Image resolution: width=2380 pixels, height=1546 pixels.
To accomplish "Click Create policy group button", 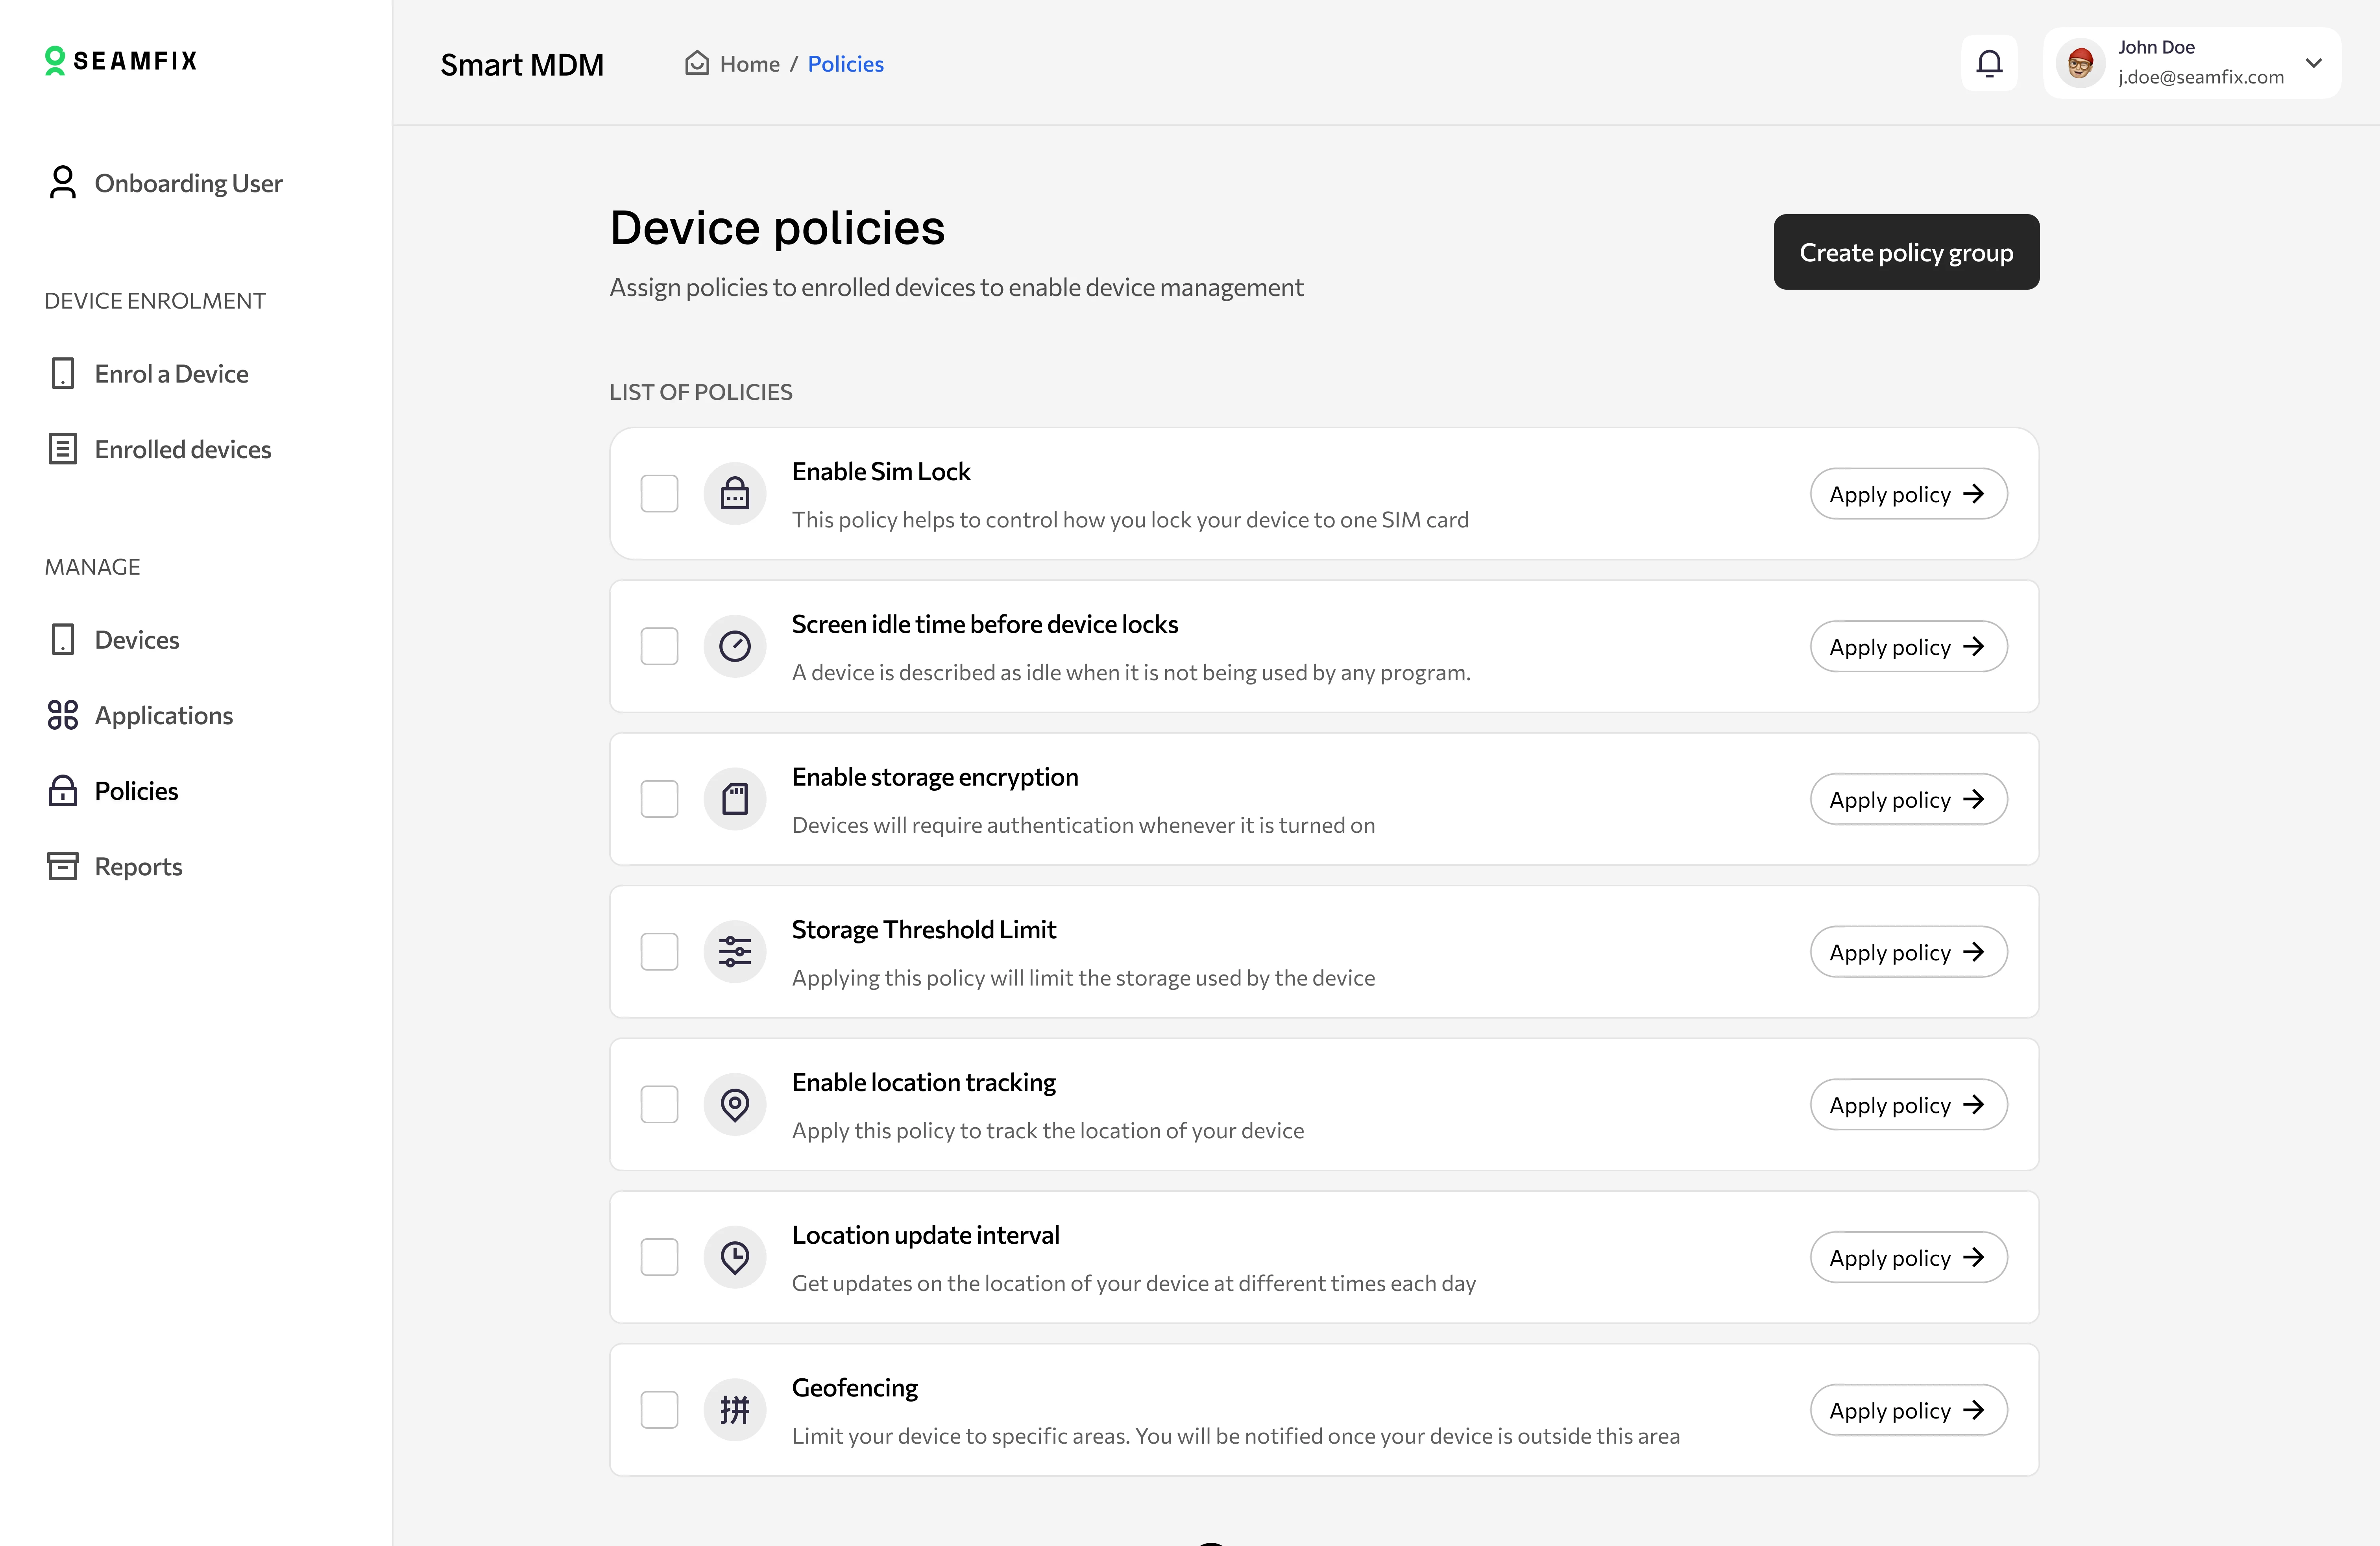I will [1905, 252].
